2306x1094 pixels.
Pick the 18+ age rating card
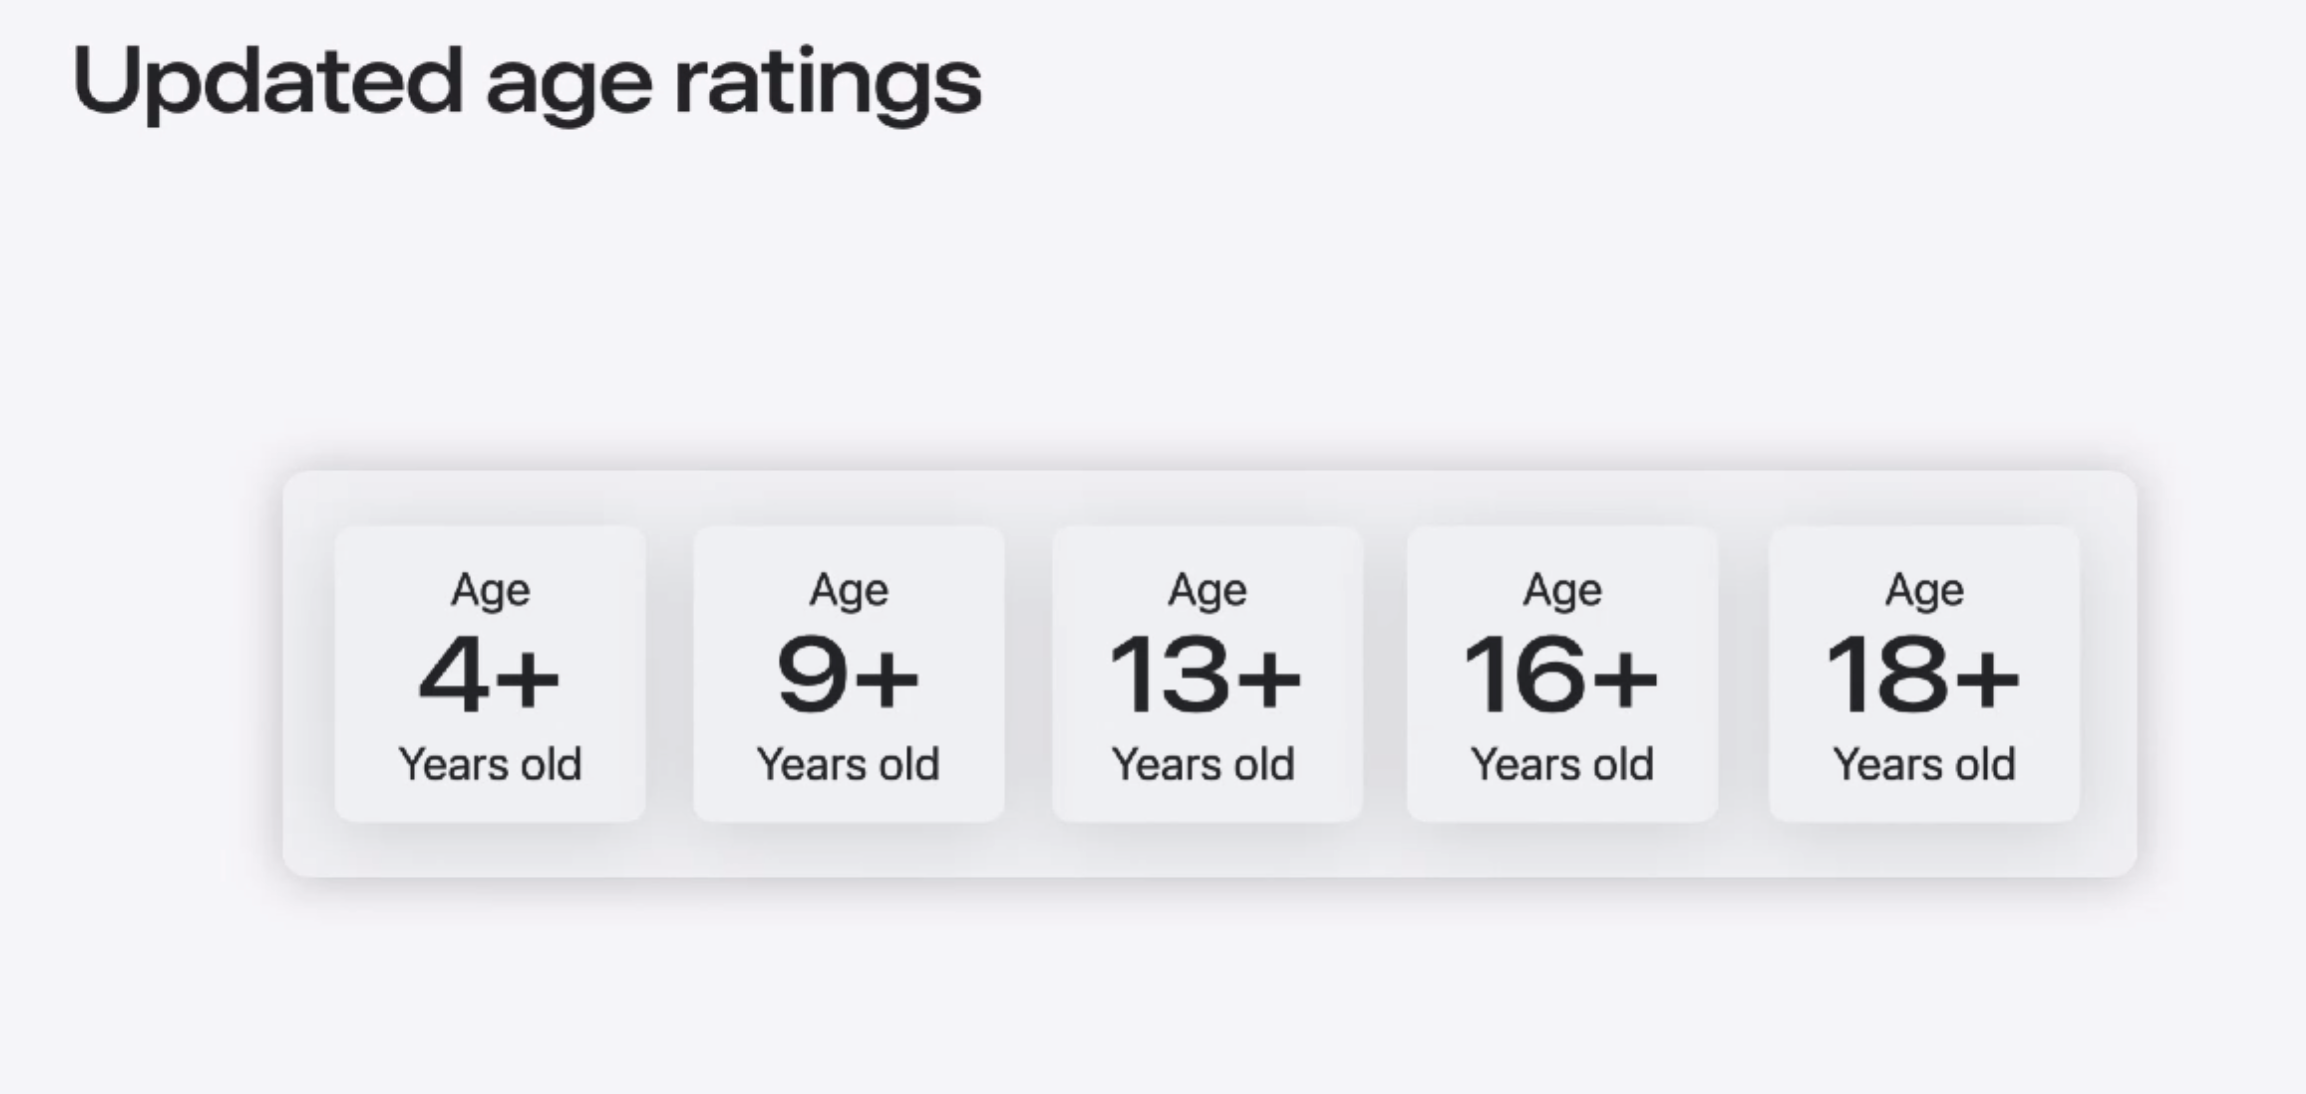[x=1923, y=674]
